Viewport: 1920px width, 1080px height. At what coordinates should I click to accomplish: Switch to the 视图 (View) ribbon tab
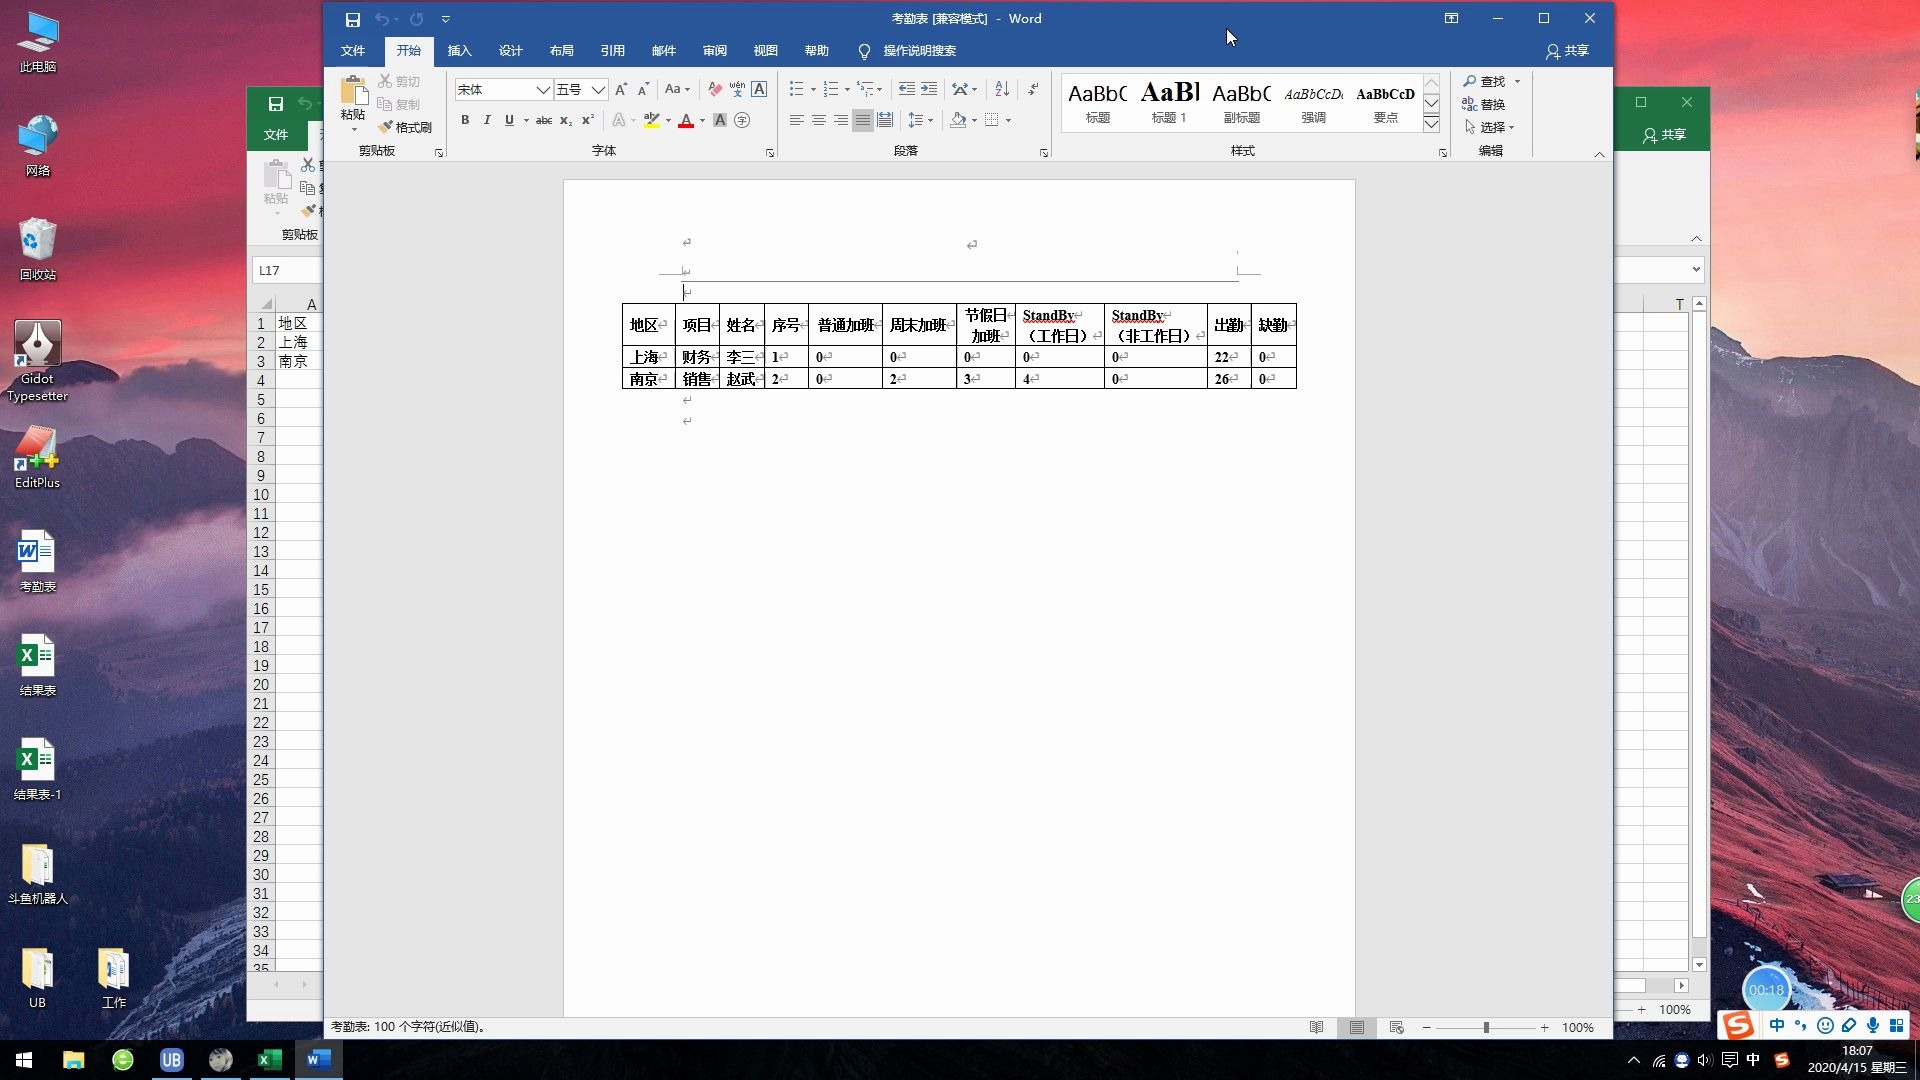pyautogui.click(x=765, y=51)
